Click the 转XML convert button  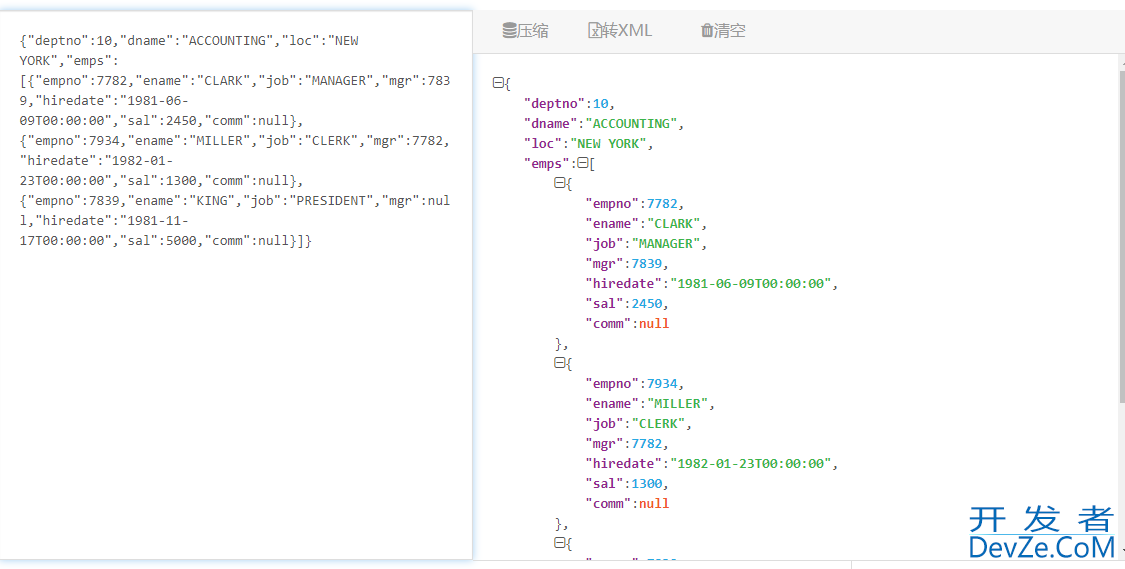(620, 30)
